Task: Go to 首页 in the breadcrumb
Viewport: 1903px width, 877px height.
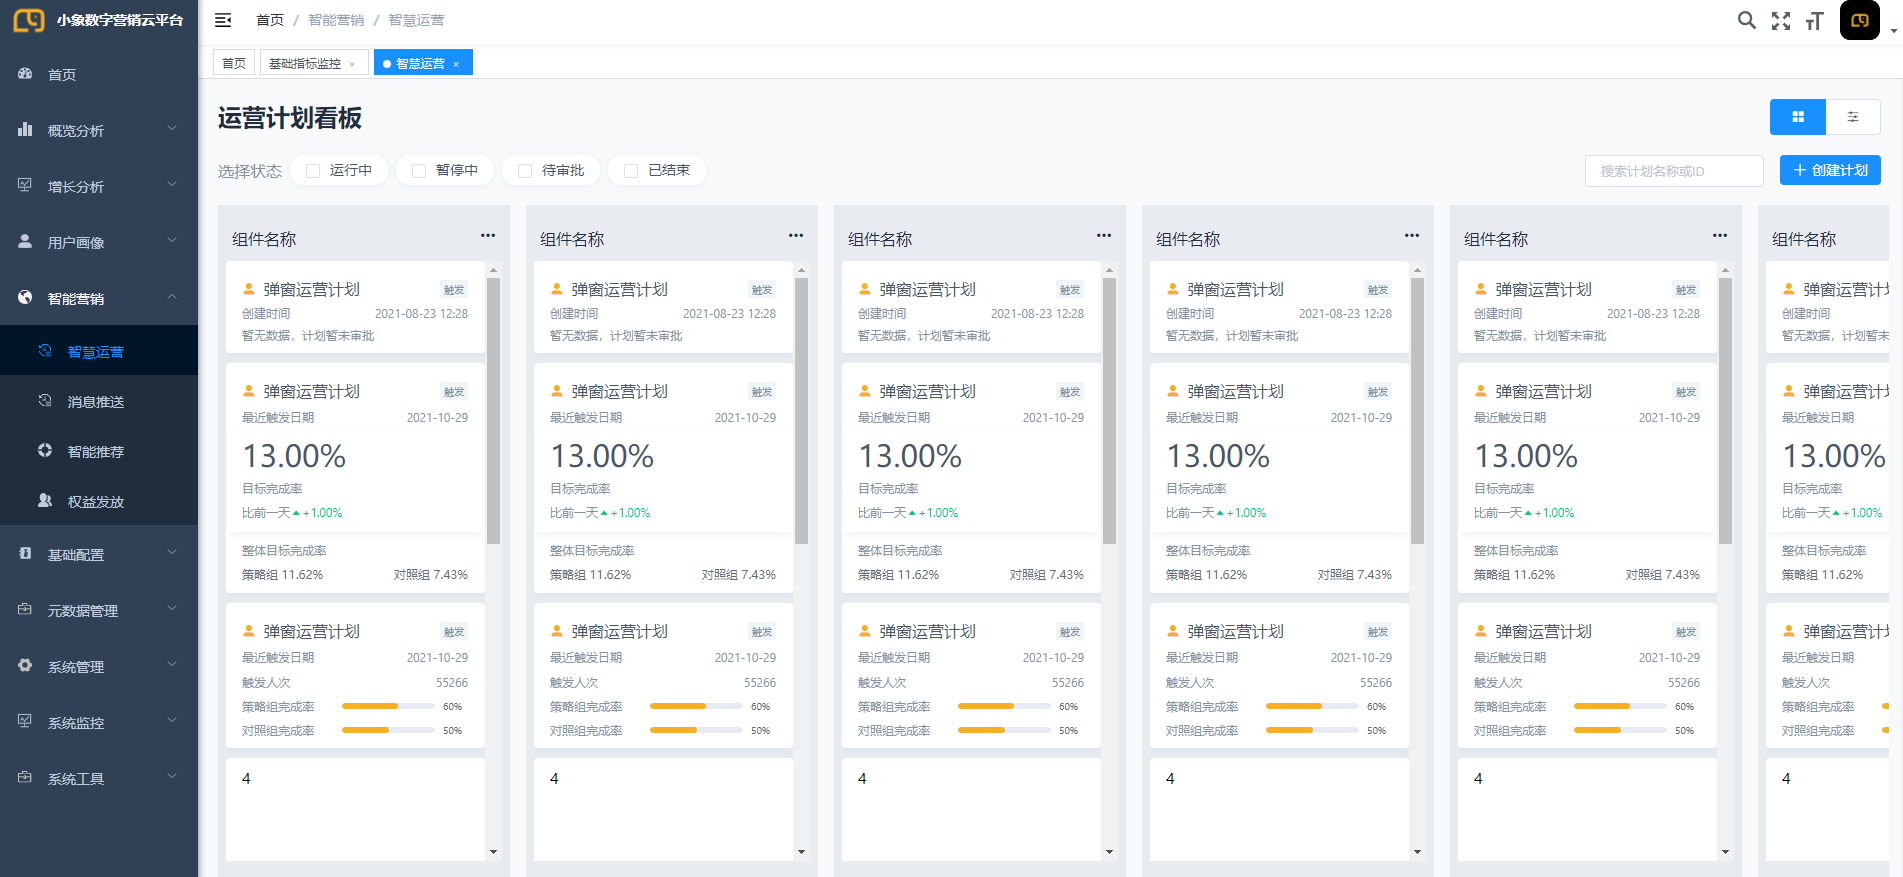Action: 270,20
